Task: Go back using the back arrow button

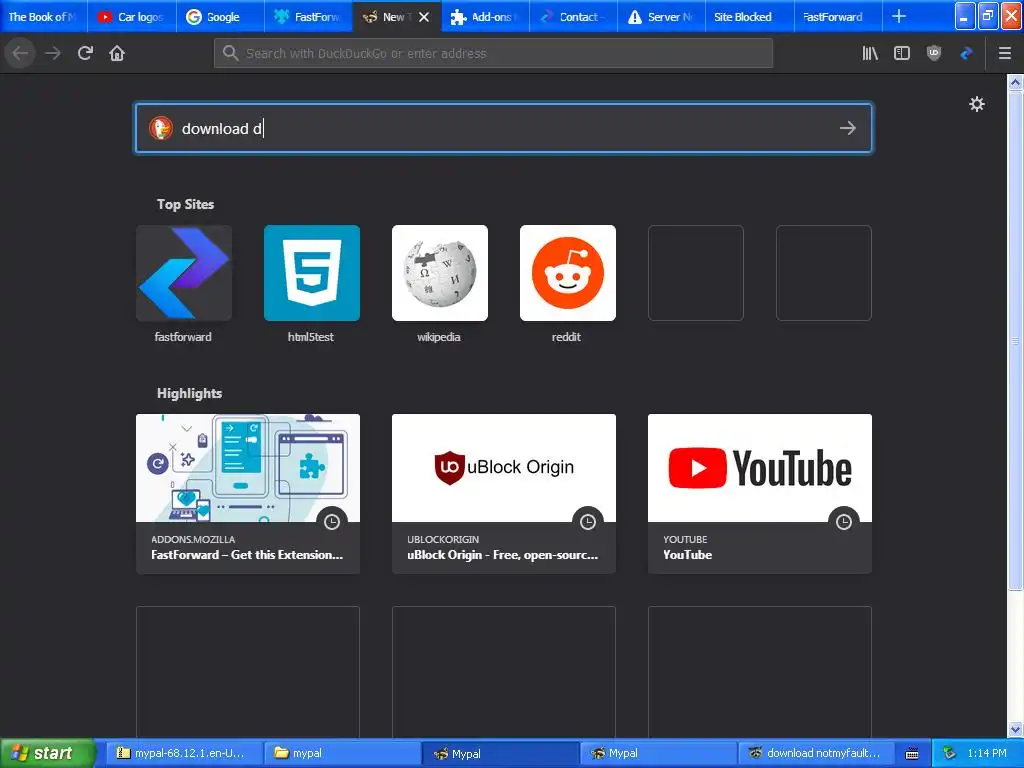Action: coord(21,53)
